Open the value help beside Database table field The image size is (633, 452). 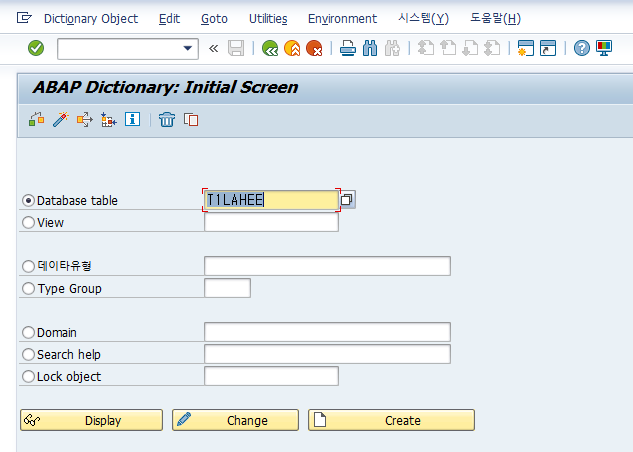coord(347,200)
